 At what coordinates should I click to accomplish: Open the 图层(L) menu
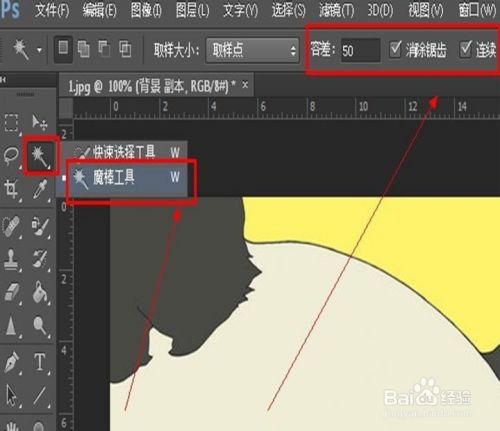[192, 11]
